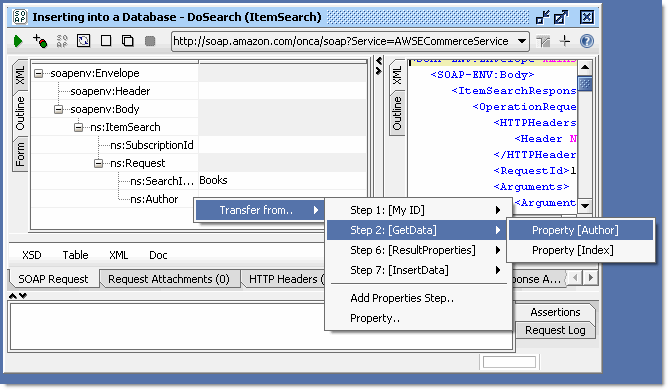Open Step 7: [InsertData] submenu

[418, 270]
